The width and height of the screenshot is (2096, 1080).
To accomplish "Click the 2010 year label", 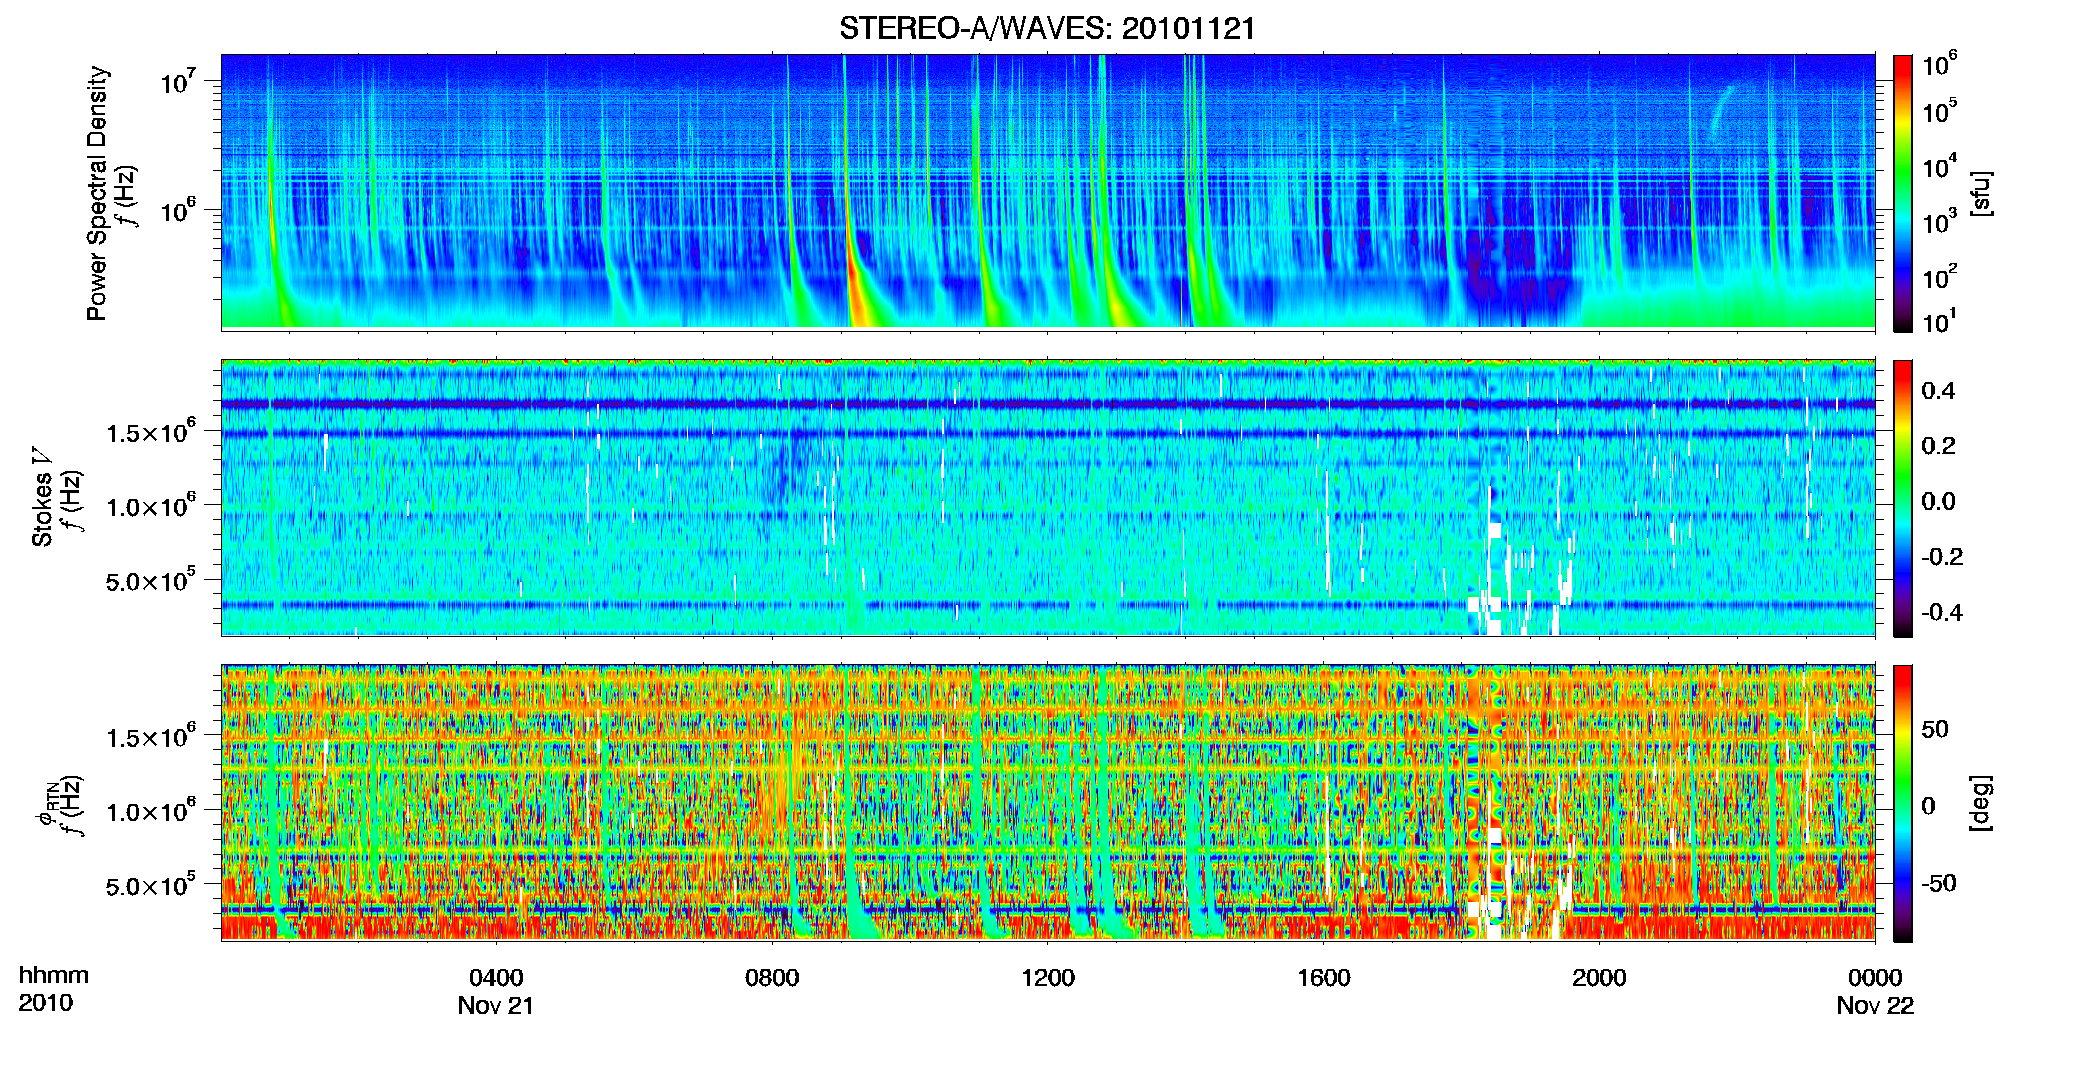I will coord(46,1003).
